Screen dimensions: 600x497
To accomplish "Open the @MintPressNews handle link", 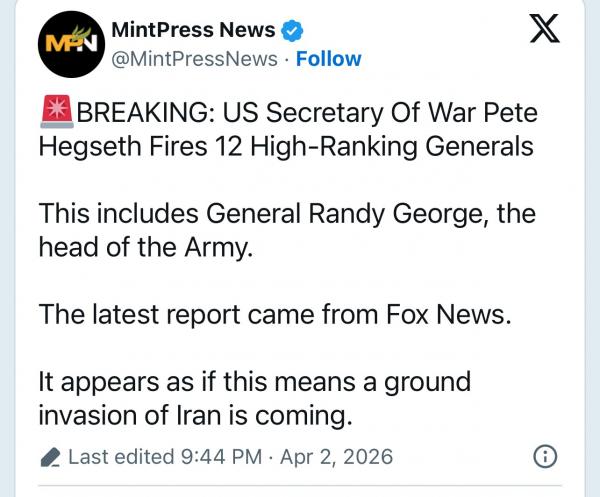I will click(x=193, y=59).
